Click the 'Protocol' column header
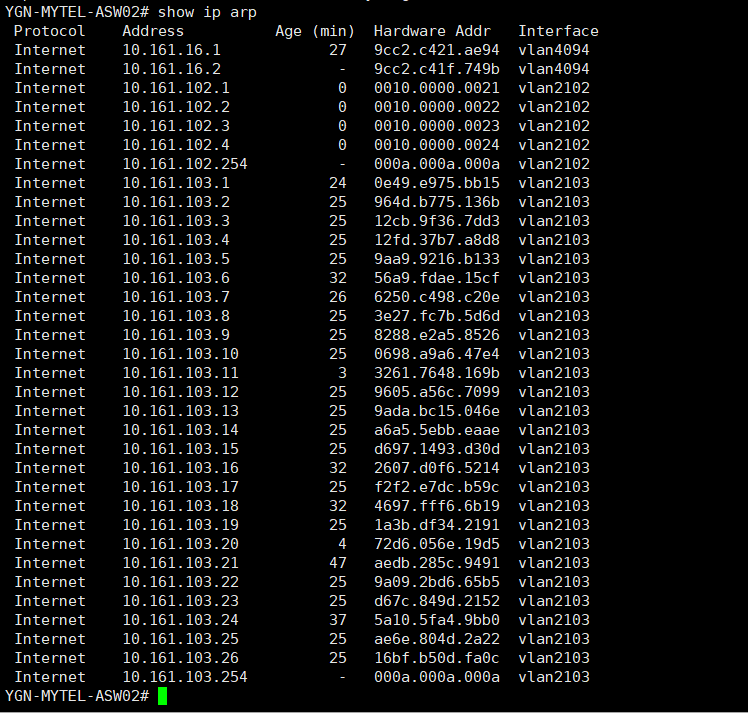Viewport: 748px width, 713px height. (x=50, y=31)
